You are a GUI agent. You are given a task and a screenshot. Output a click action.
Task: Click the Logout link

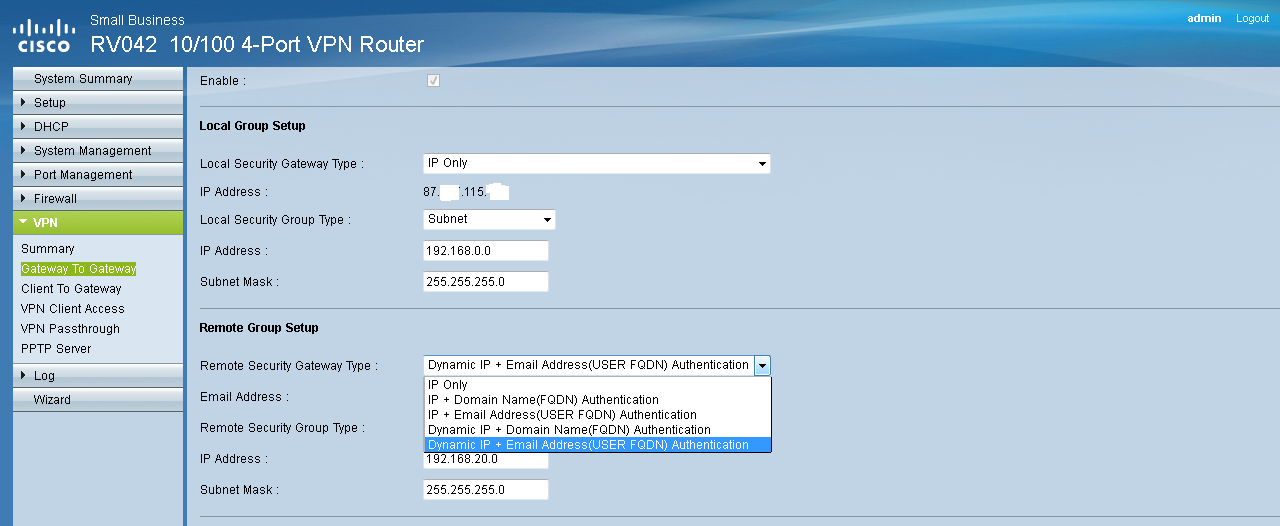(1252, 19)
